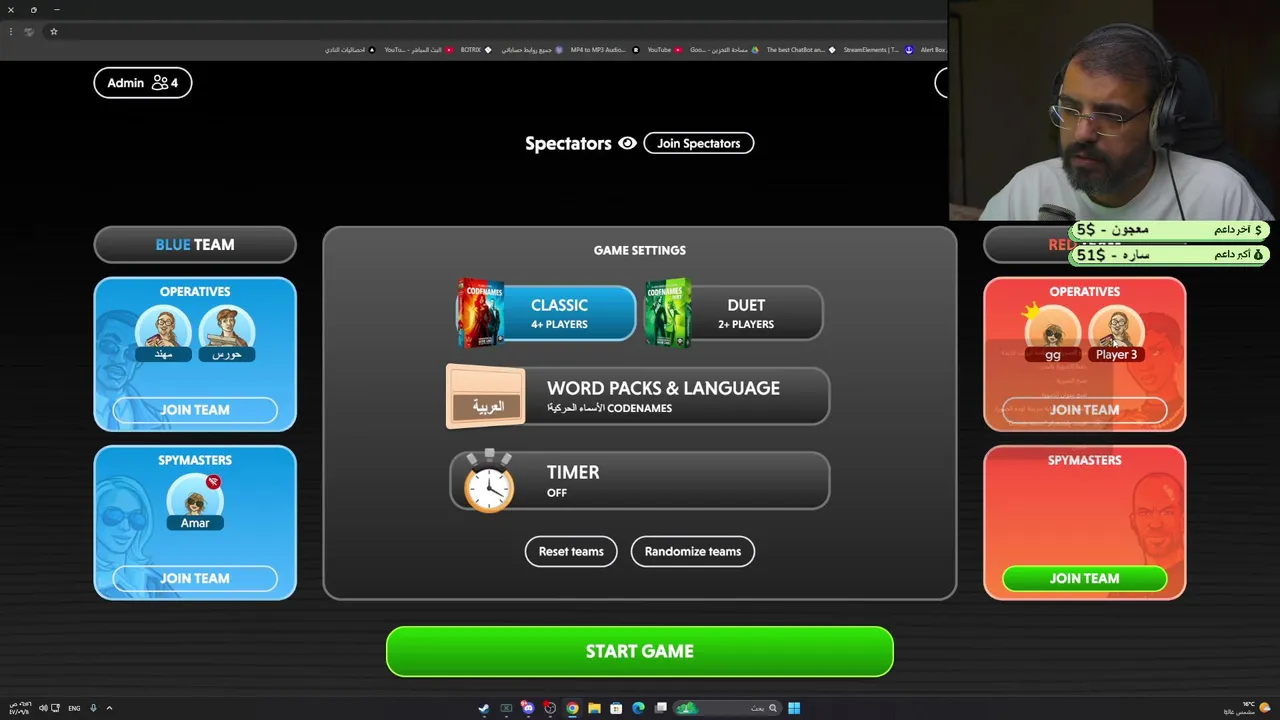Switch to Chrome in the taskbar
Image resolution: width=1280 pixels, height=720 pixels.
tap(572, 708)
